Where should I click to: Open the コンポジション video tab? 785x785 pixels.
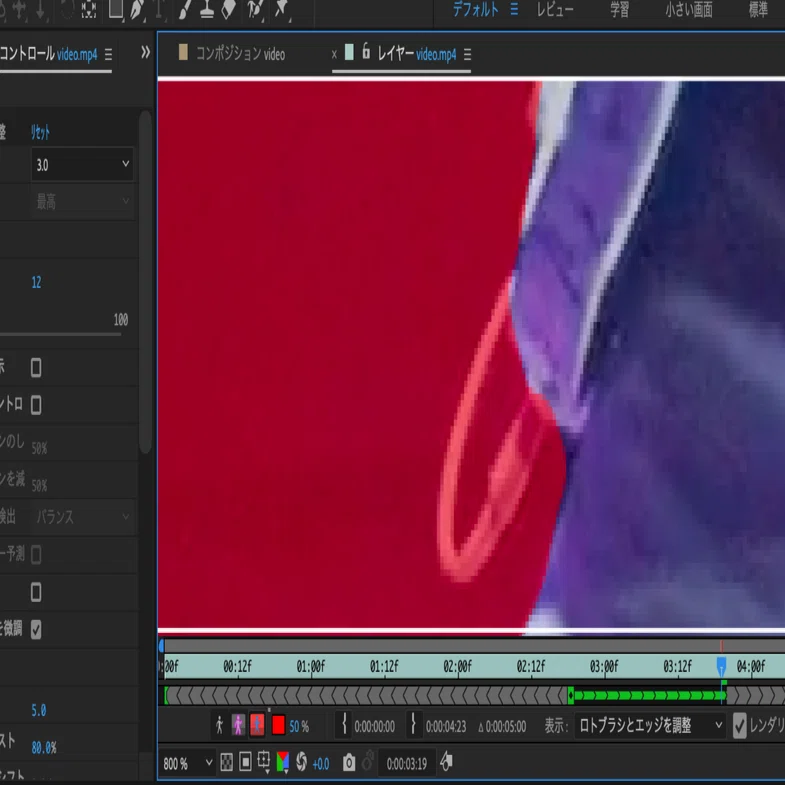(240, 54)
